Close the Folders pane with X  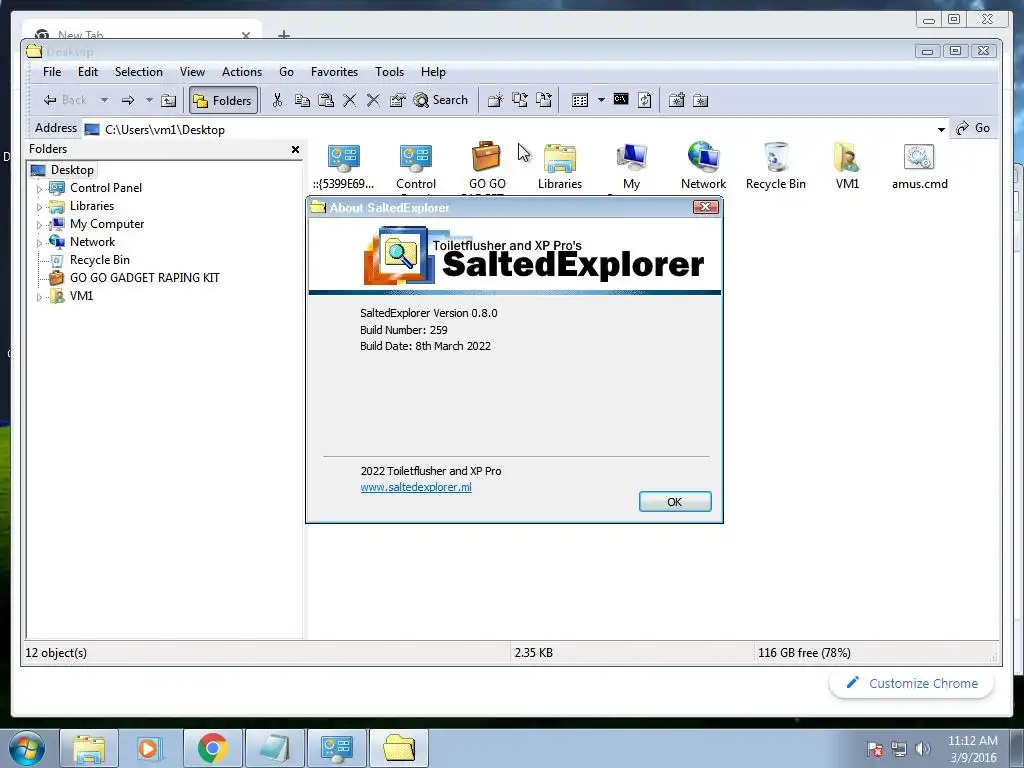[295, 150]
